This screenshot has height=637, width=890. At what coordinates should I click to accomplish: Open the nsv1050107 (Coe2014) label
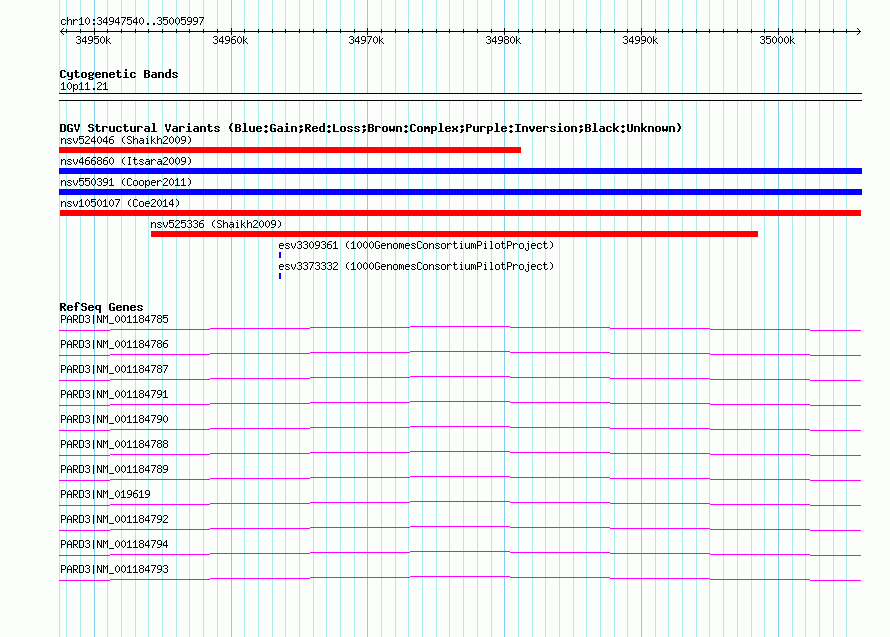point(120,203)
